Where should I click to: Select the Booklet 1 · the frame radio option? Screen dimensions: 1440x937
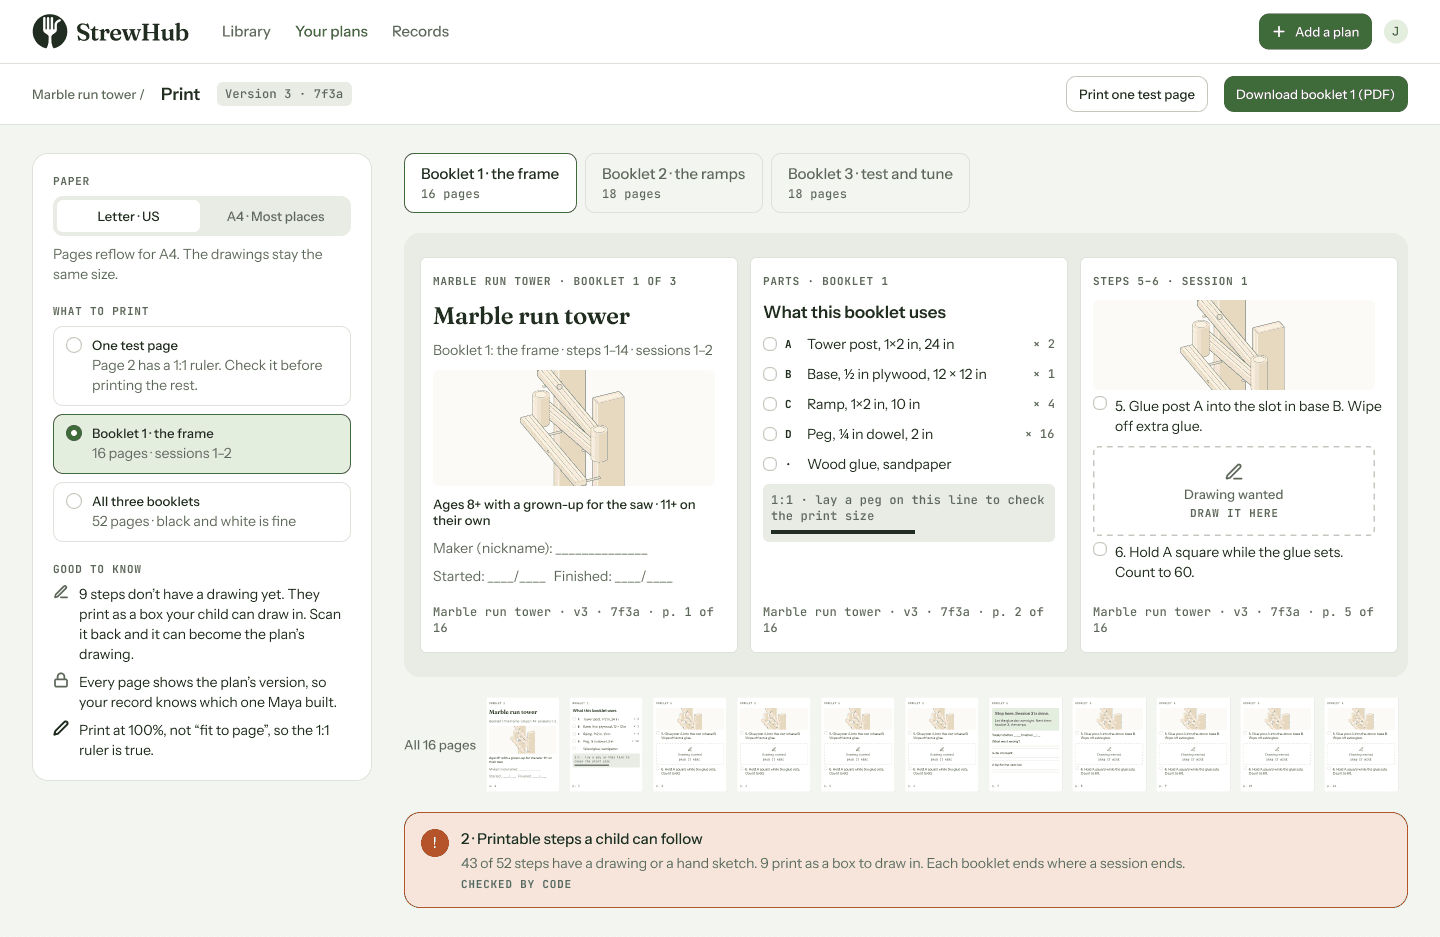[x=202, y=444]
